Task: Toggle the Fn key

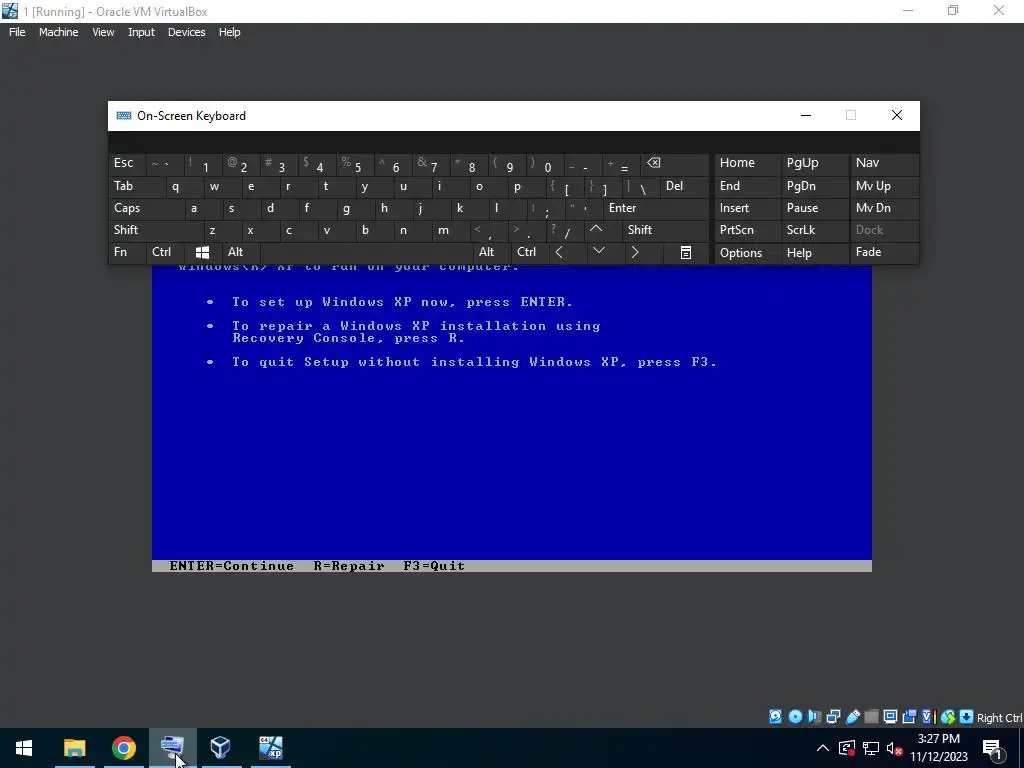Action: click(x=127, y=252)
